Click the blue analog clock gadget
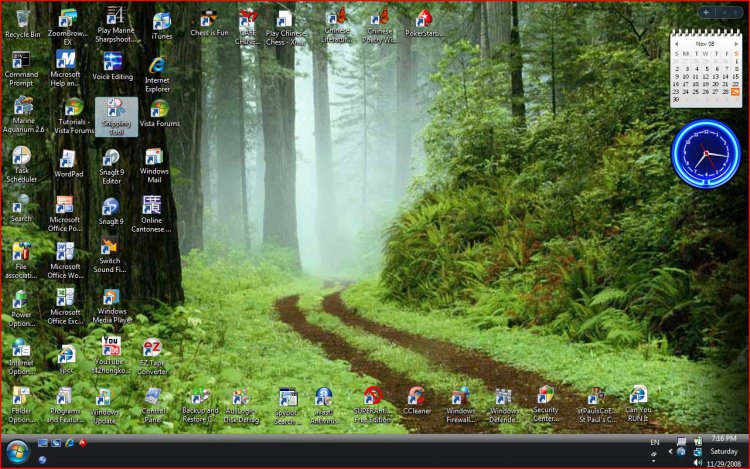 [706, 154]
